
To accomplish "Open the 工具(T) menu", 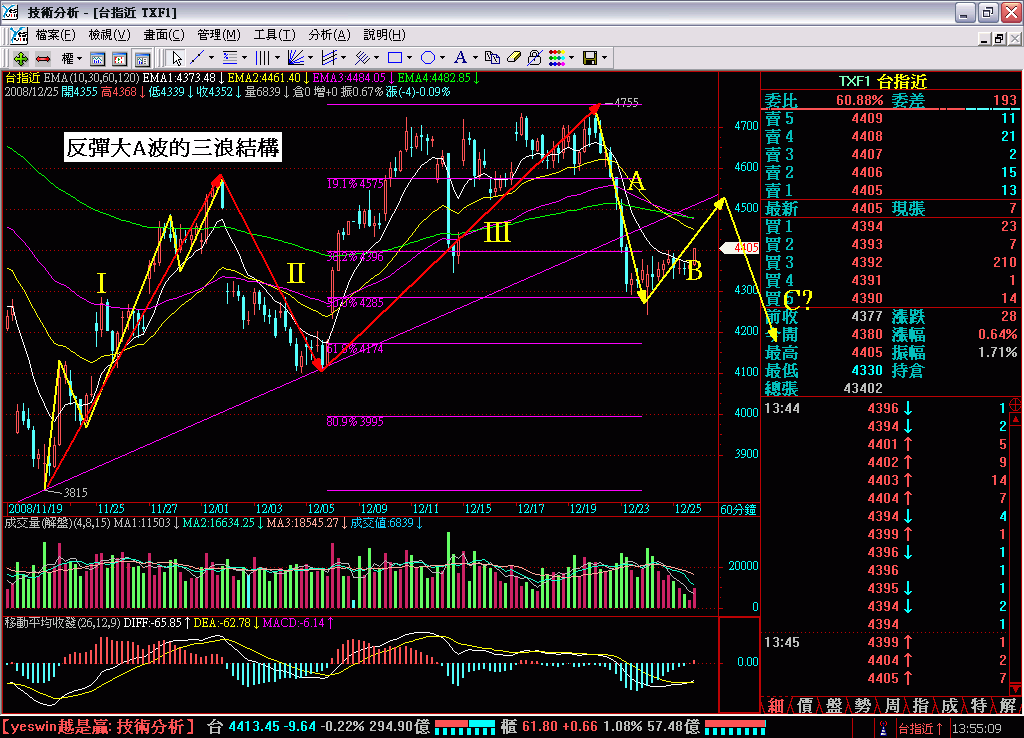I will coord(274,35).
